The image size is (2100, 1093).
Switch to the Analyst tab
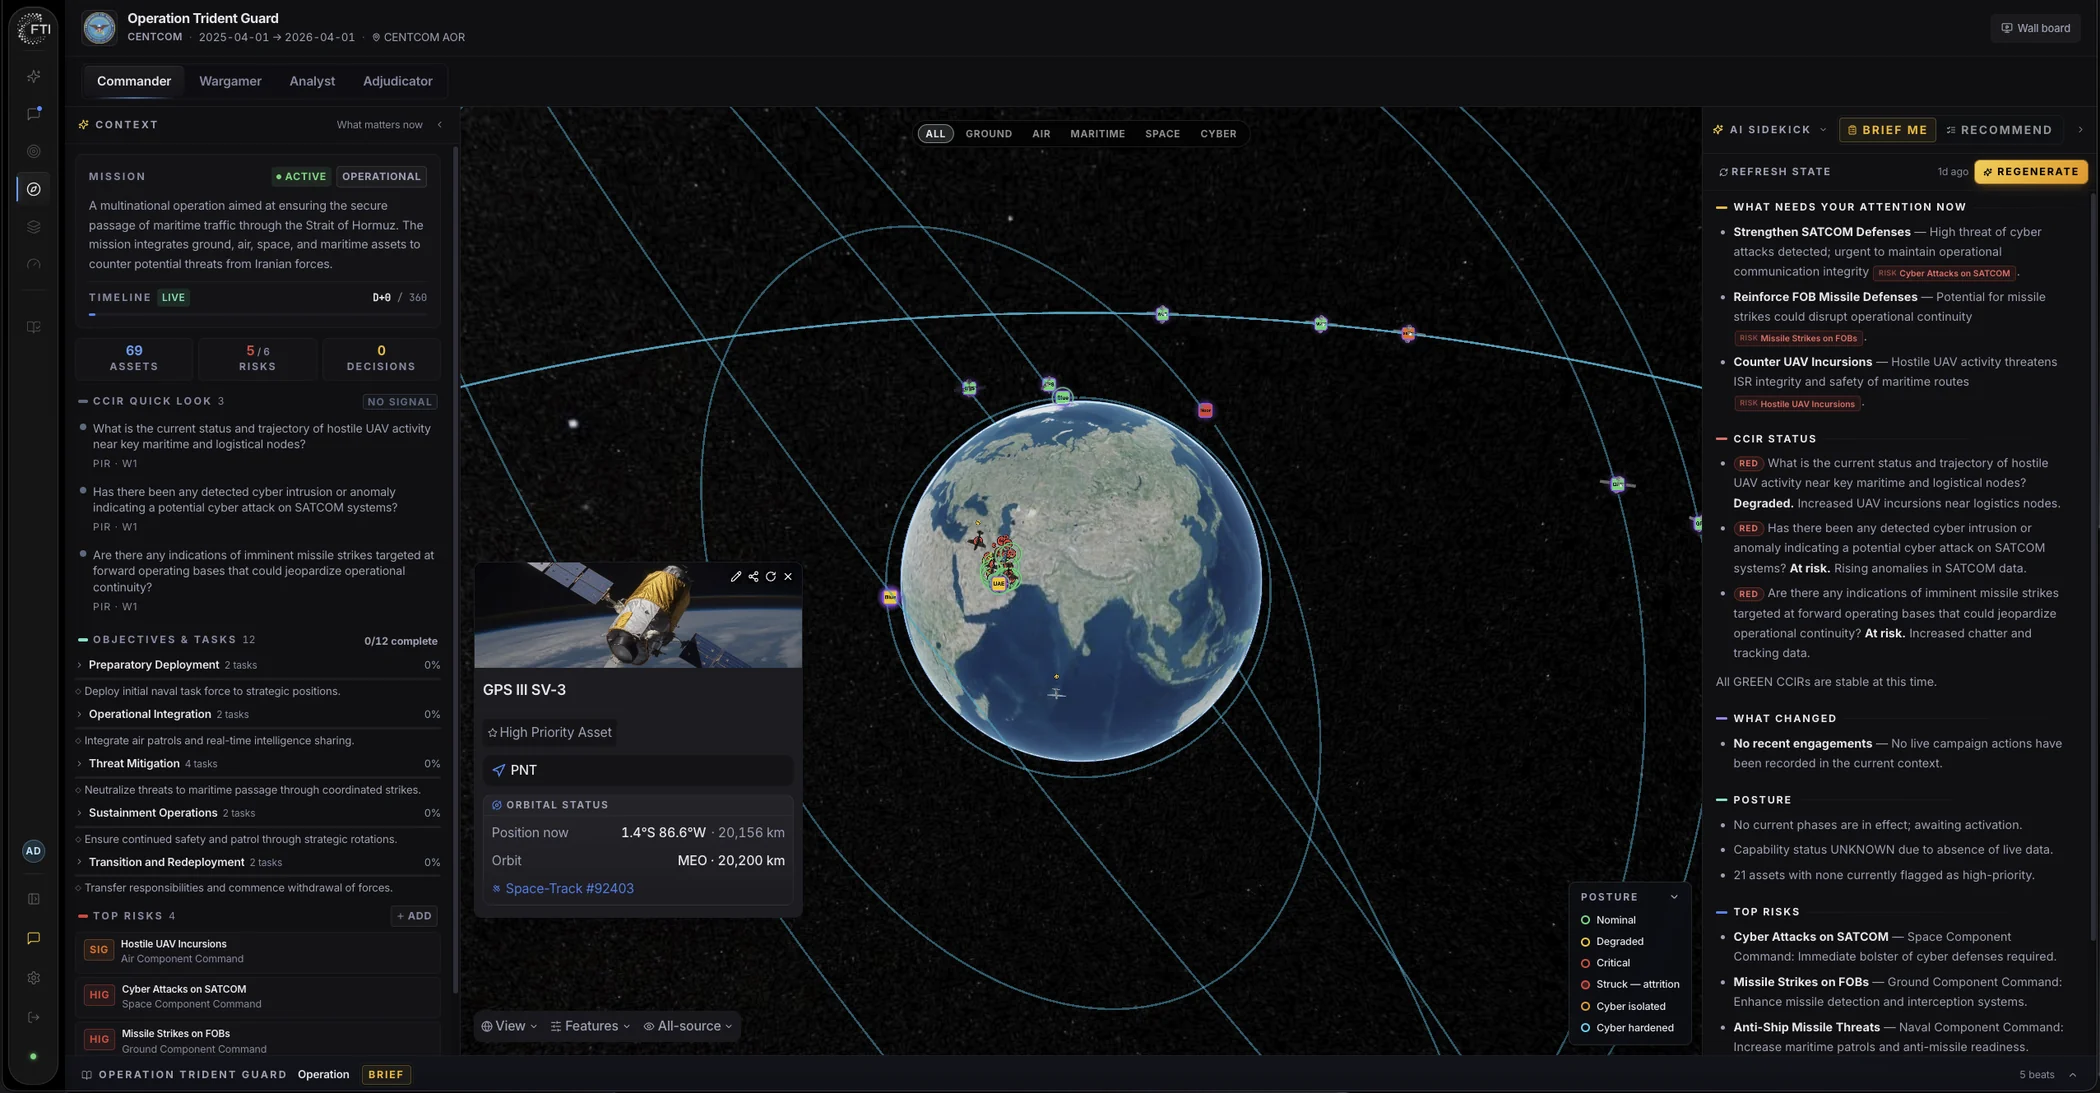click(312, 82)
